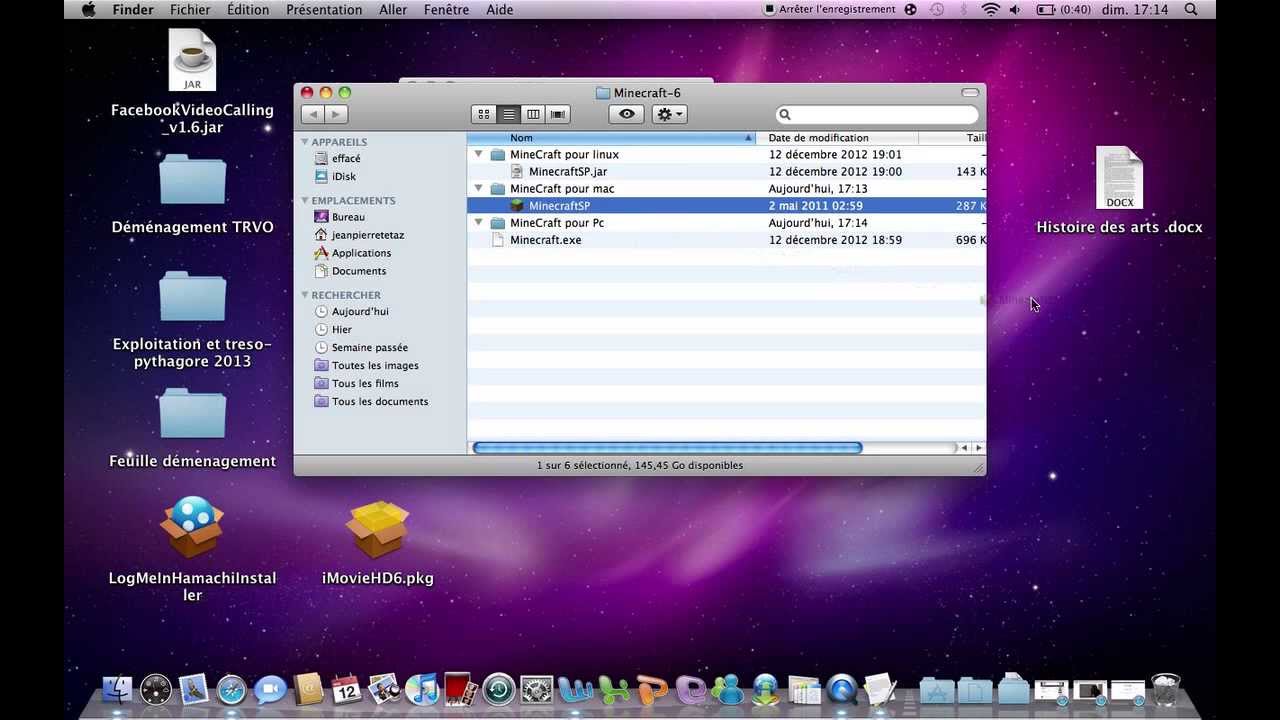1280x720 pixels.
Task: Launch iTunes from the Dock
Action: [423, 689]
